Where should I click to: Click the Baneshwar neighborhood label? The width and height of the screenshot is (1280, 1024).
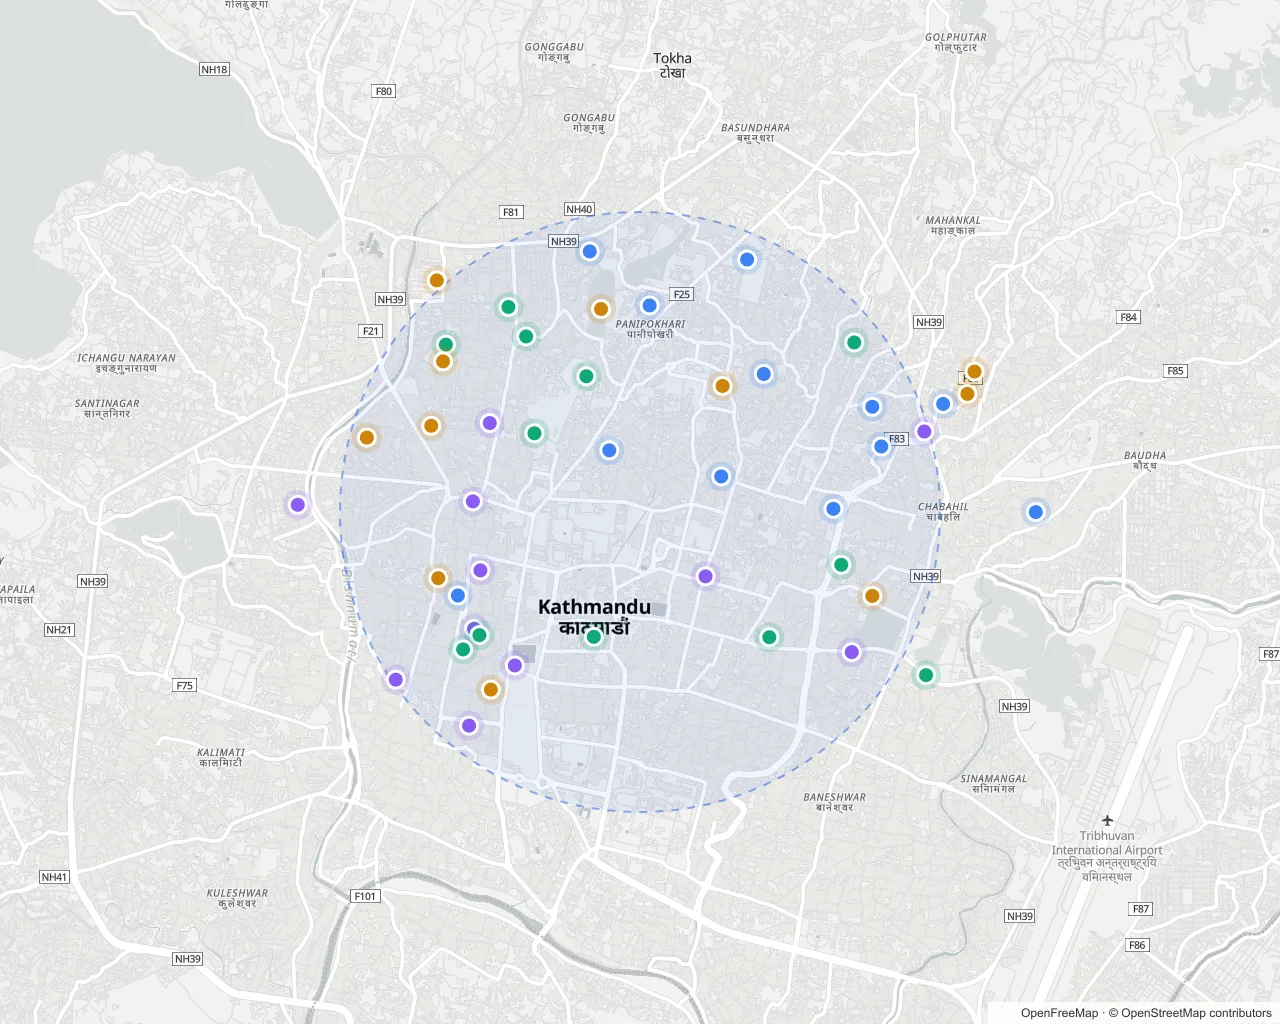pyautogui.click(x=835, y=802)
